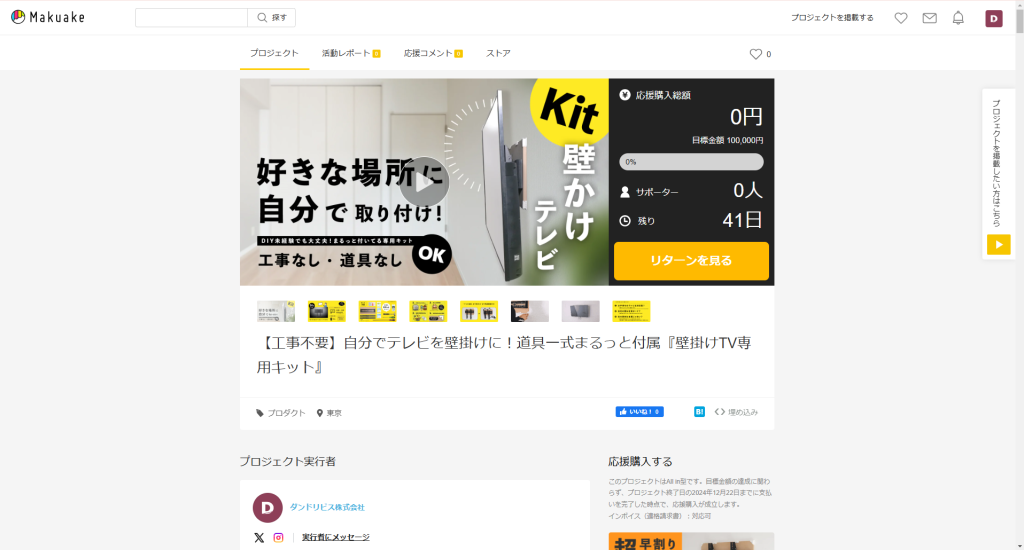Viewport: 1024px width, 550px height.
Task: Open the ストア tab
Action: 498,54
